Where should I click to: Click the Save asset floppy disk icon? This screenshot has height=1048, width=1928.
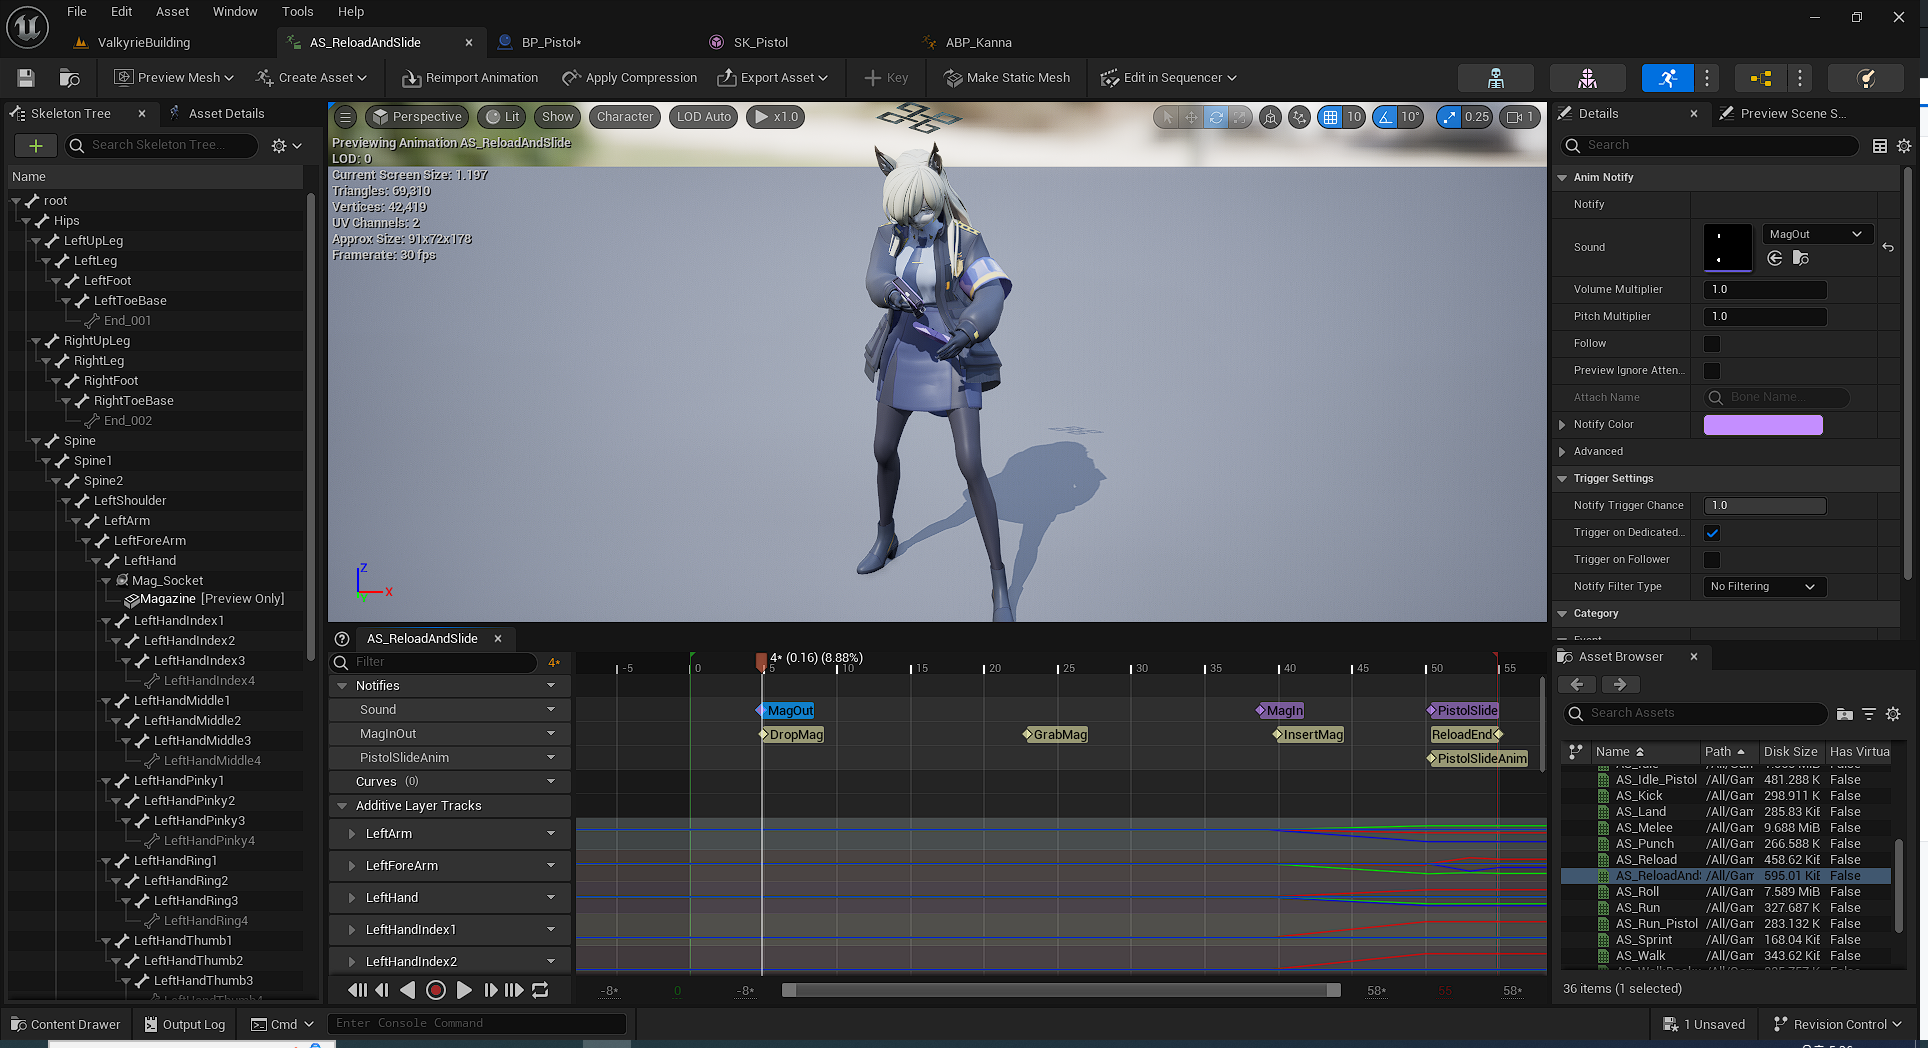(x=26, y=78)
